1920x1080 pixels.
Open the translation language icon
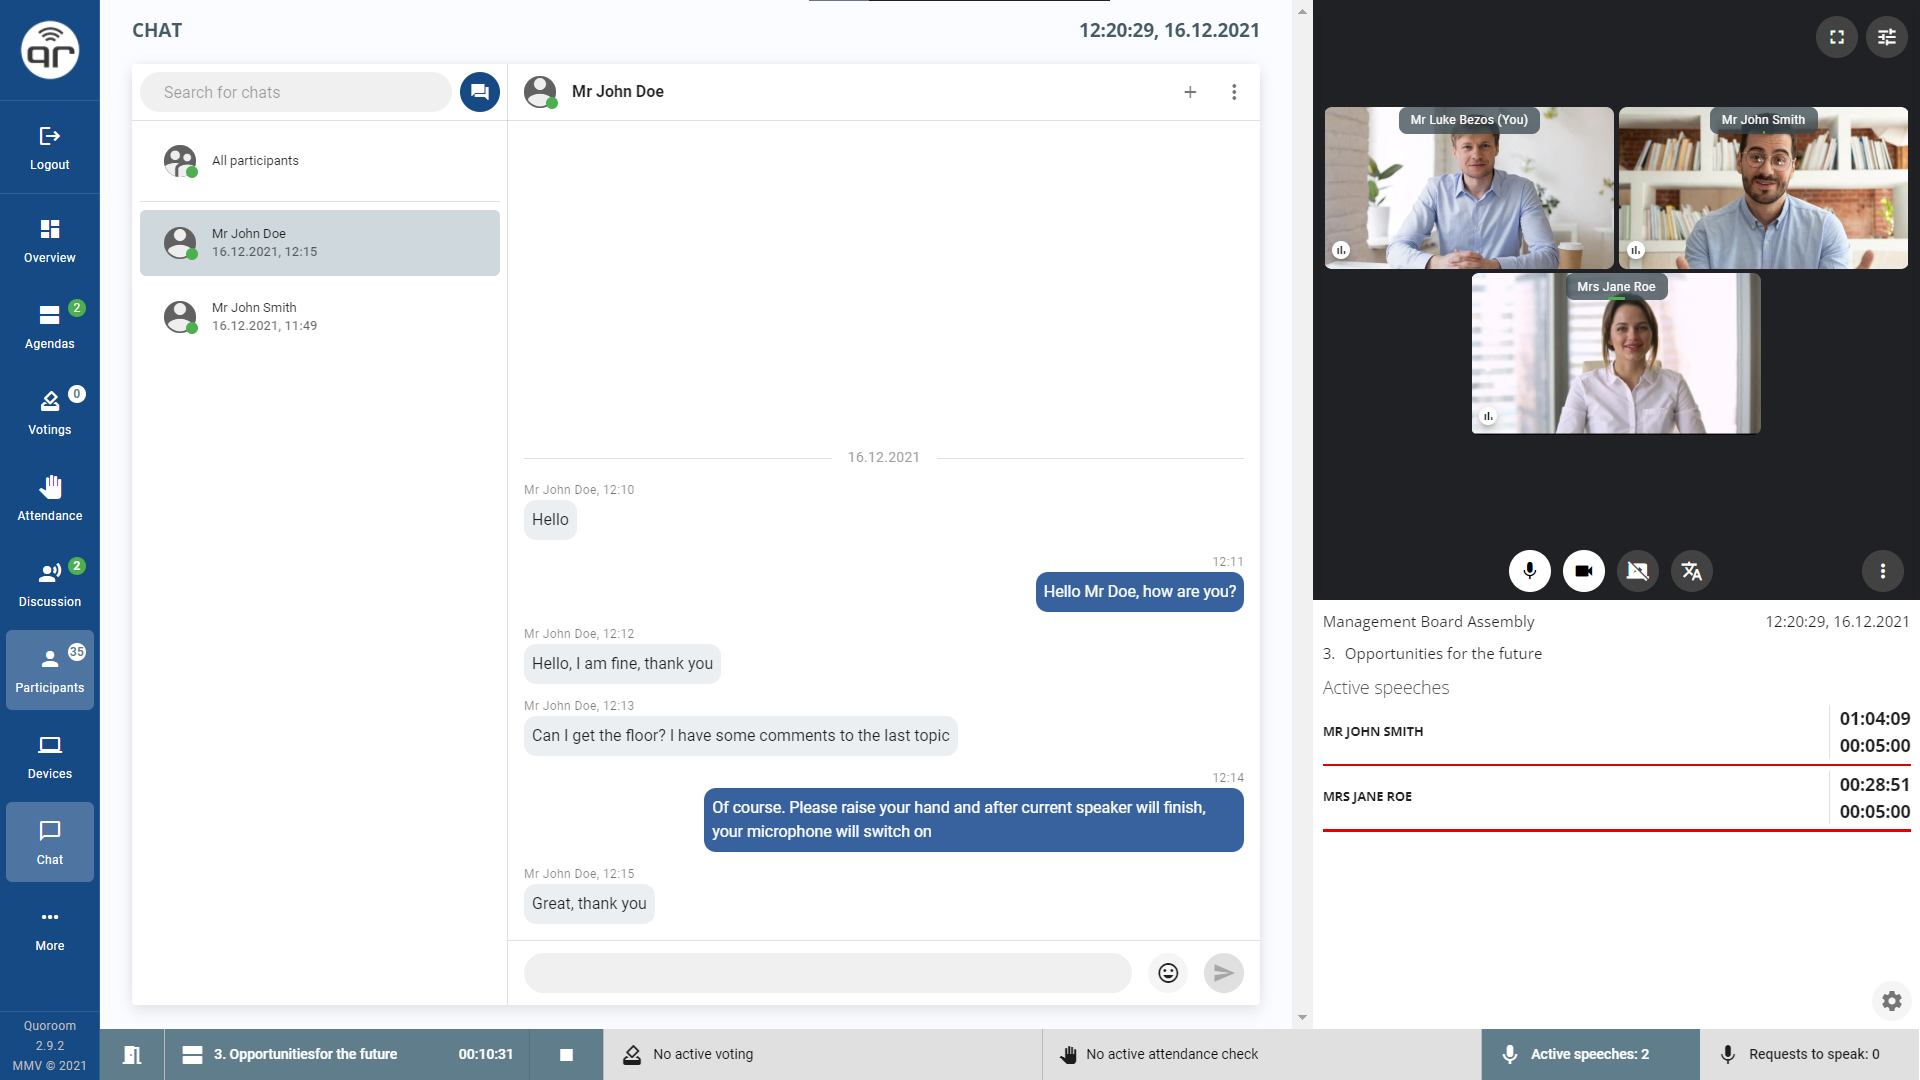point(1691,571)
